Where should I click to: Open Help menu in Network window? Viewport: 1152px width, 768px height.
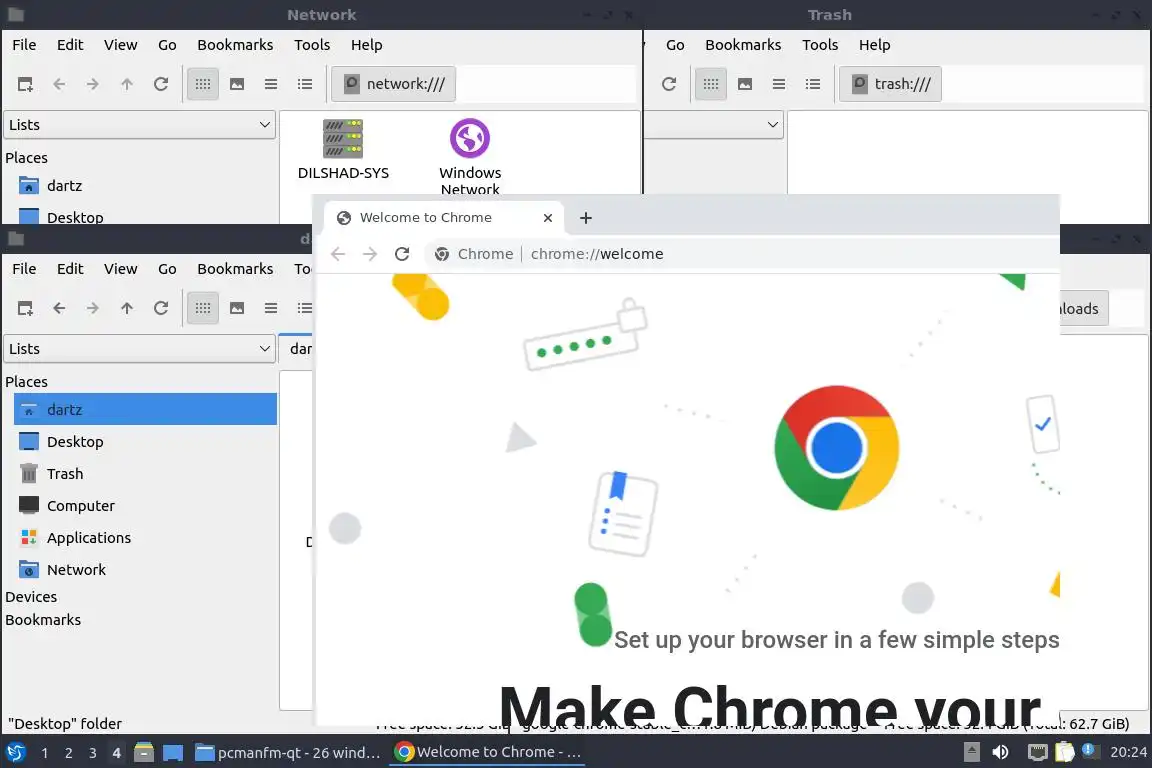367,45
